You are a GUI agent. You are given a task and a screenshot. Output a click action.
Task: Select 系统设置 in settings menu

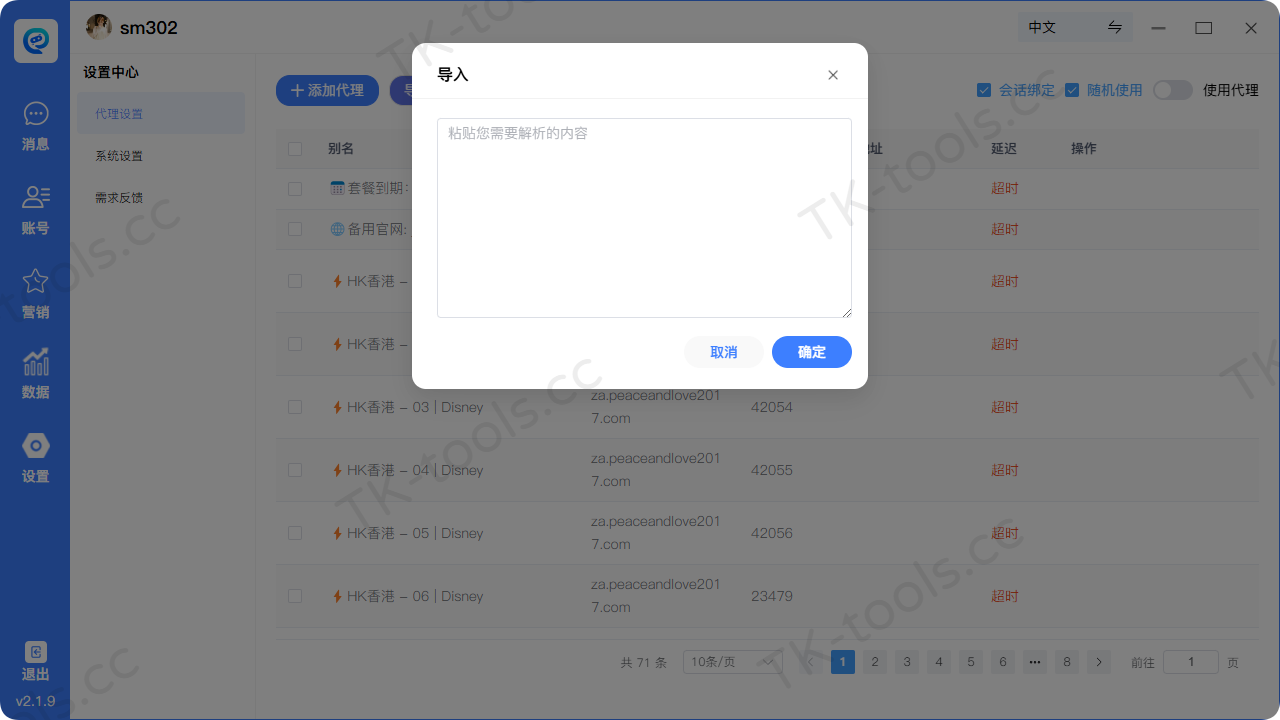161,156
